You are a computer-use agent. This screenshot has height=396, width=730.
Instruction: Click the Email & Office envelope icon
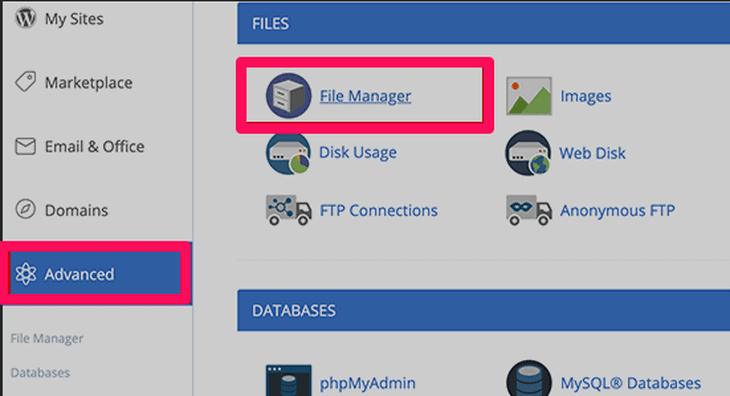tap(25, 146)
